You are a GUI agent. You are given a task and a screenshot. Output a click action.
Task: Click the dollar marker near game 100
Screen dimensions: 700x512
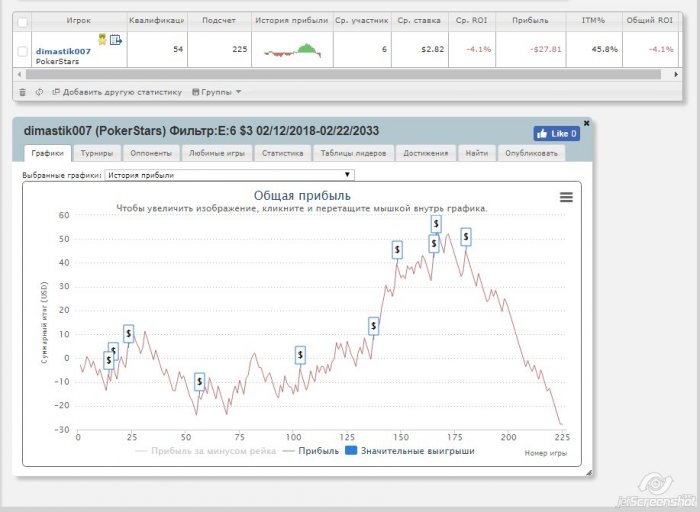[x=300, y=354]
